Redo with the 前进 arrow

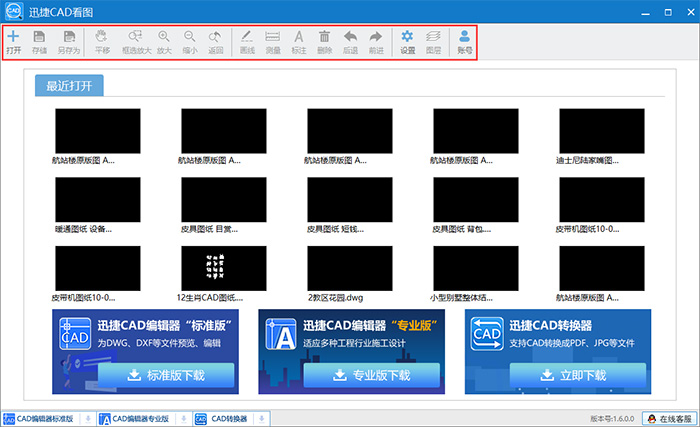376,36
